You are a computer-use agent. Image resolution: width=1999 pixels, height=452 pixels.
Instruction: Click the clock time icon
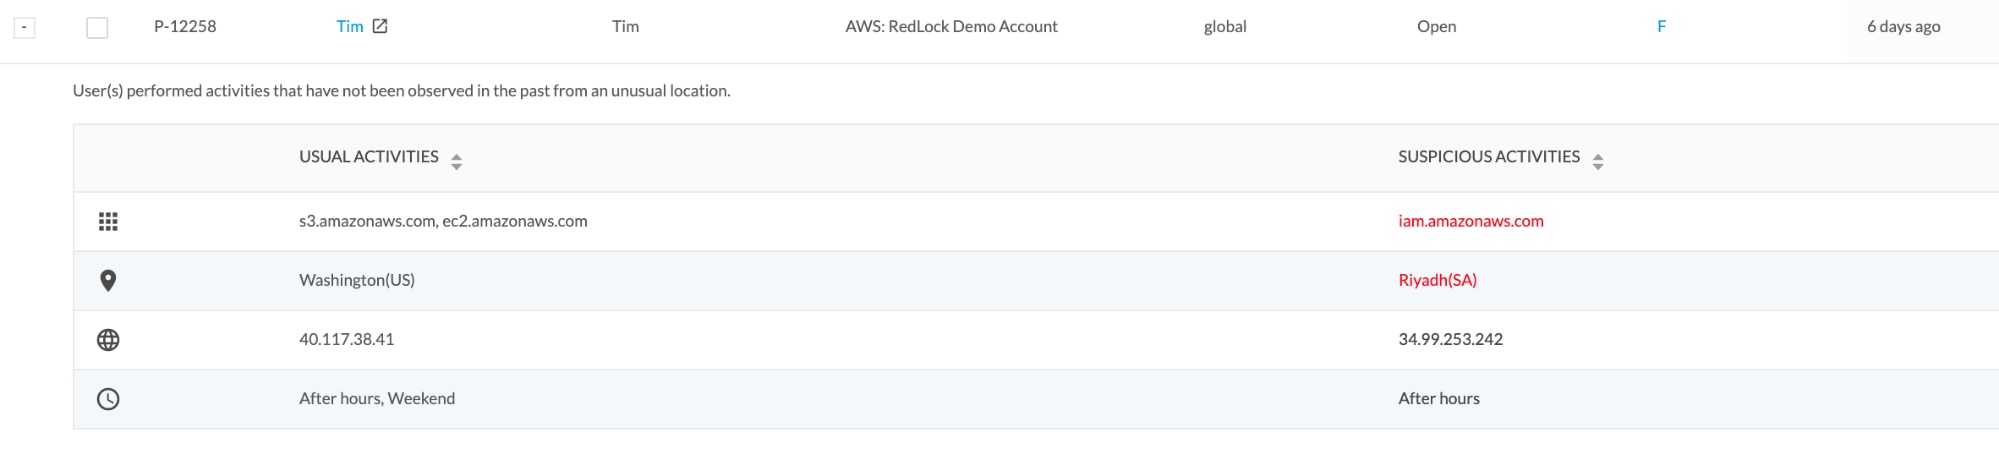tap(108, 399)
